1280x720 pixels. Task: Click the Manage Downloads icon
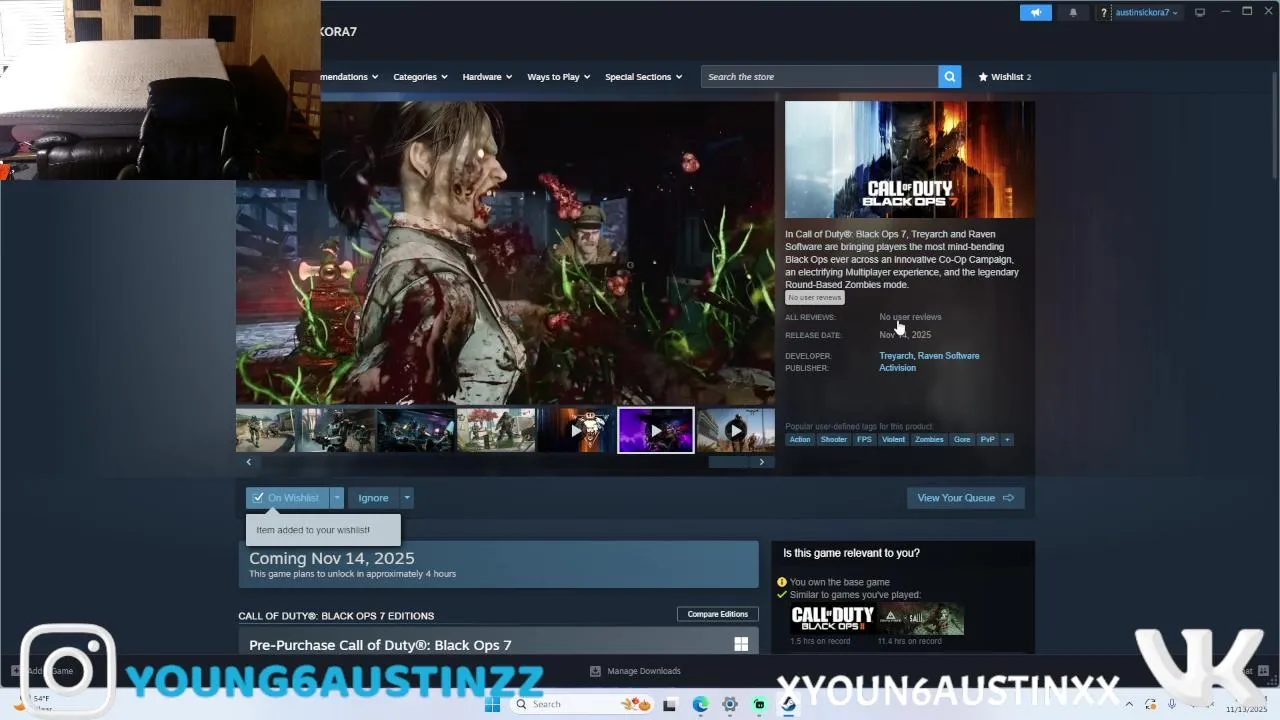595,671
